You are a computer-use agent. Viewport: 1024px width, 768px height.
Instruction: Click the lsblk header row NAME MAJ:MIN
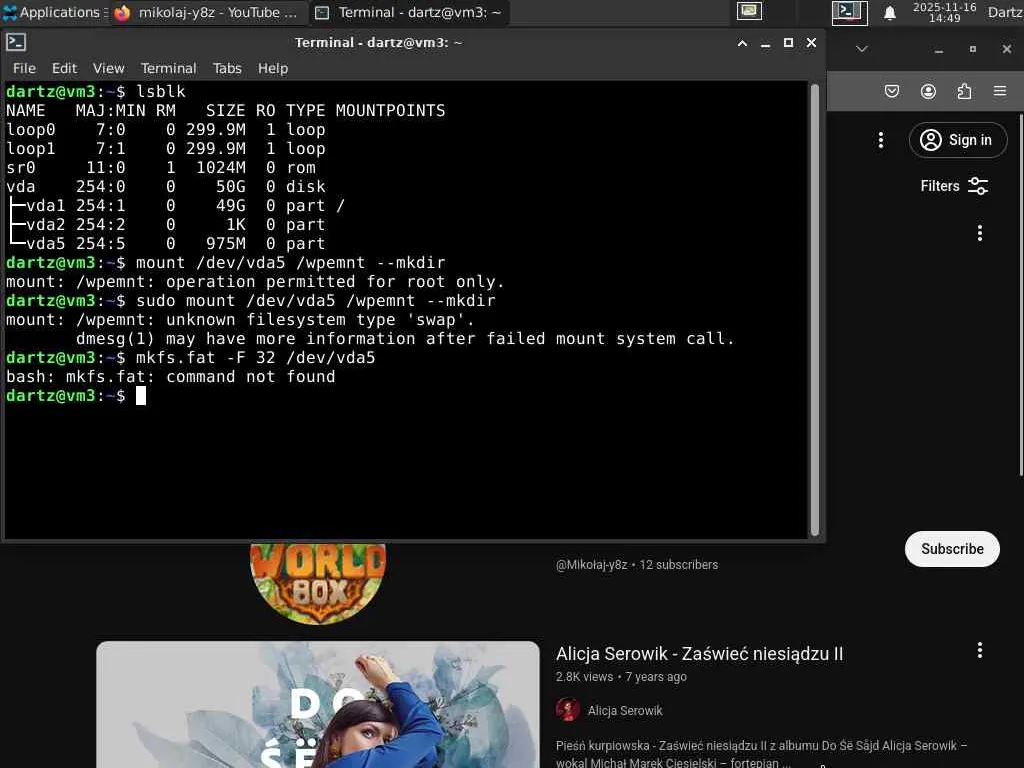tap(225, 110)
